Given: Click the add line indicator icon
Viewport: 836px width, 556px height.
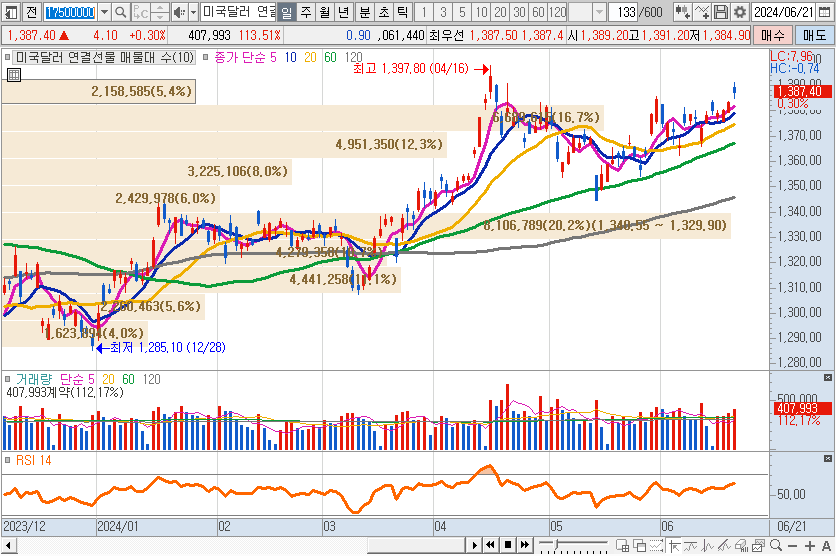Looking at the screenshot, I should (703, 12).
